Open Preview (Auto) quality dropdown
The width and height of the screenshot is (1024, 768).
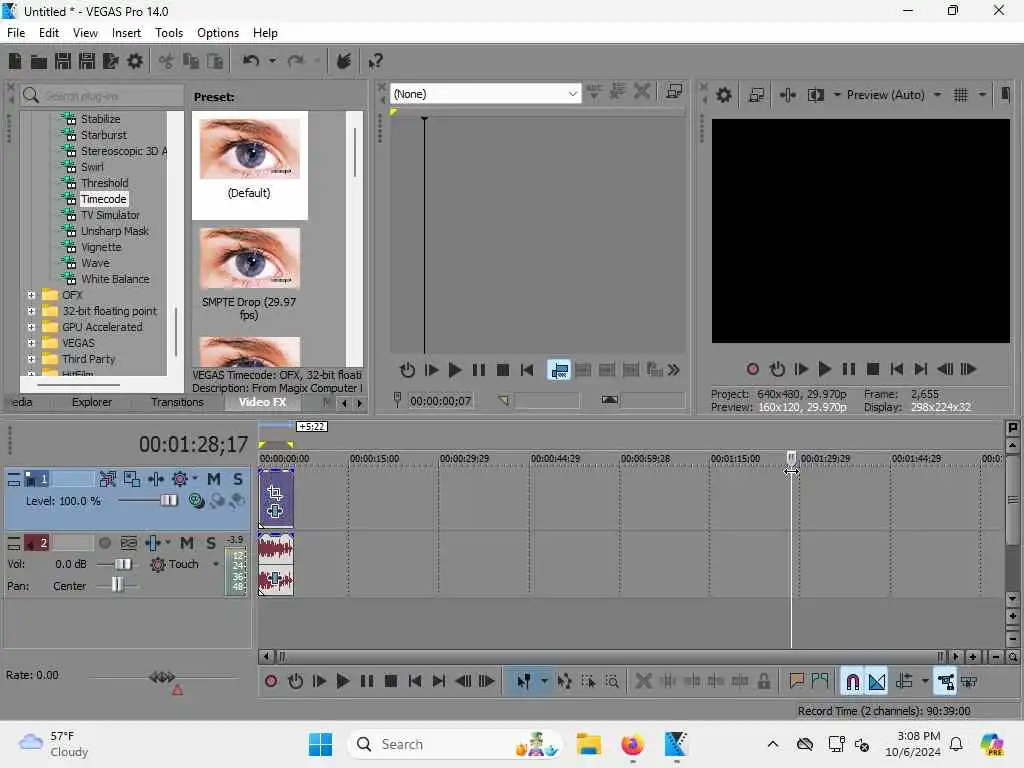[x=937, y=95]
